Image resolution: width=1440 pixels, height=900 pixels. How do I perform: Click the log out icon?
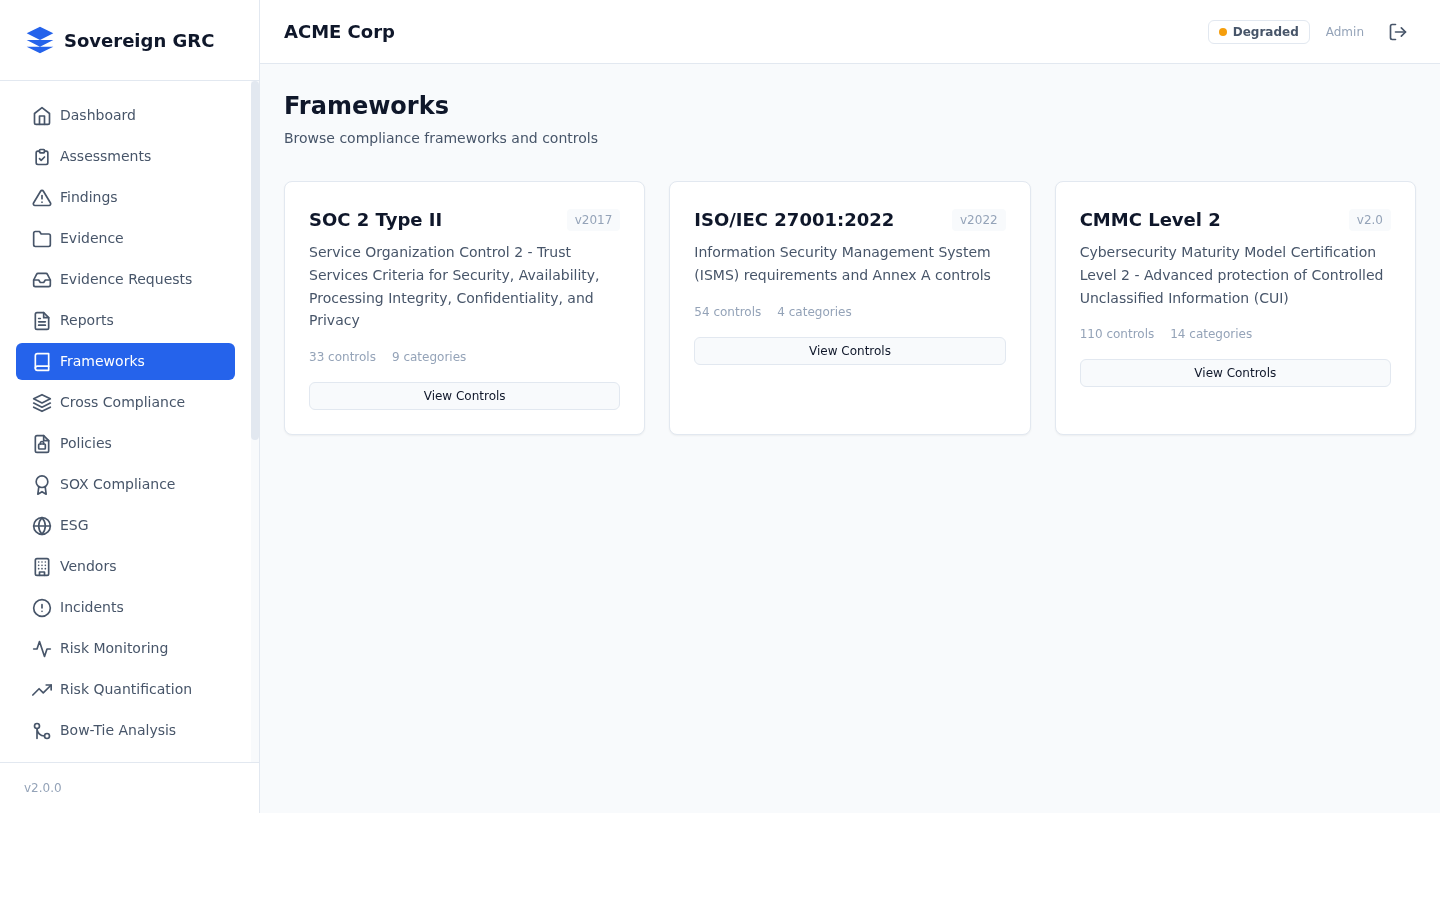[1398, 31]
